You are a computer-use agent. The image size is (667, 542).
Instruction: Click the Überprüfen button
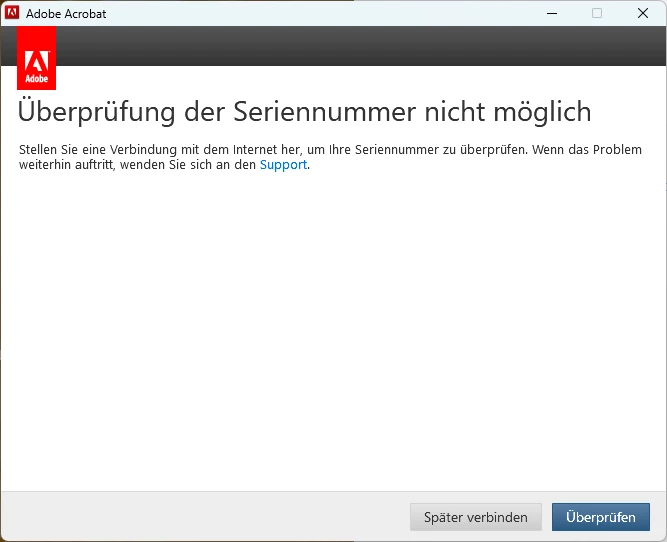coord(601,517)
